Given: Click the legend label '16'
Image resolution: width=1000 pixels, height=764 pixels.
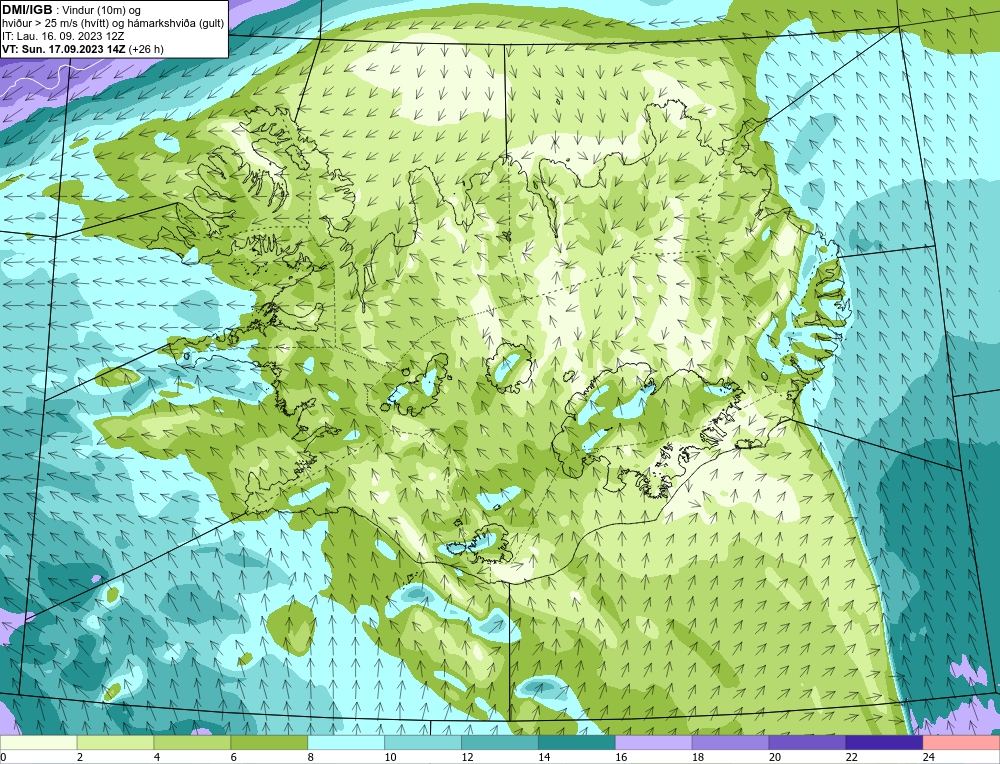Looking at the screenshot, I should tap(621, 757).
